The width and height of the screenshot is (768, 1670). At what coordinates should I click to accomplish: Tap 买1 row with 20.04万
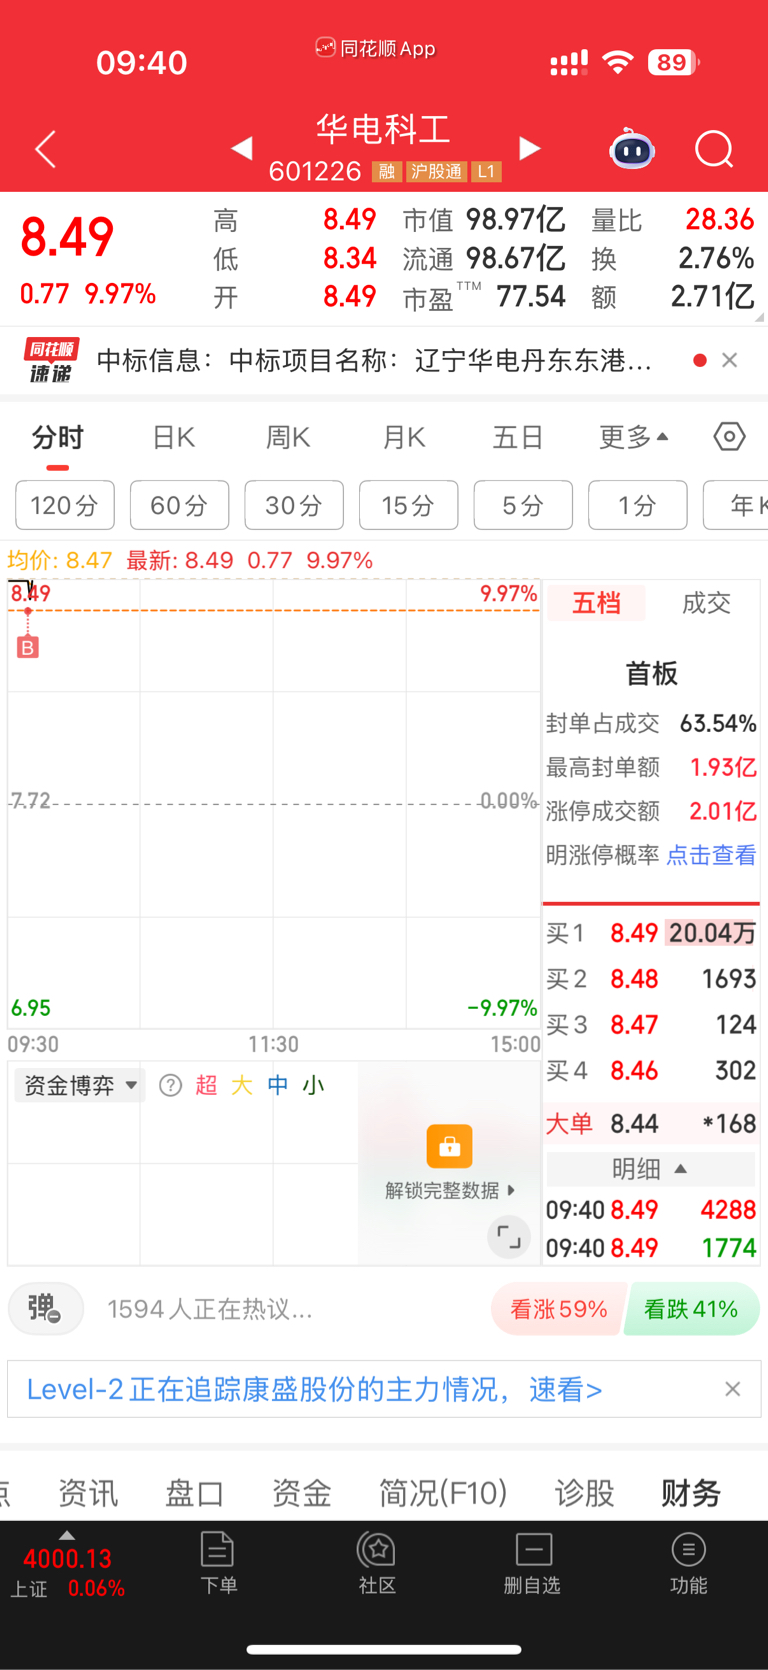pyautogui.click(x=651, y=933)
